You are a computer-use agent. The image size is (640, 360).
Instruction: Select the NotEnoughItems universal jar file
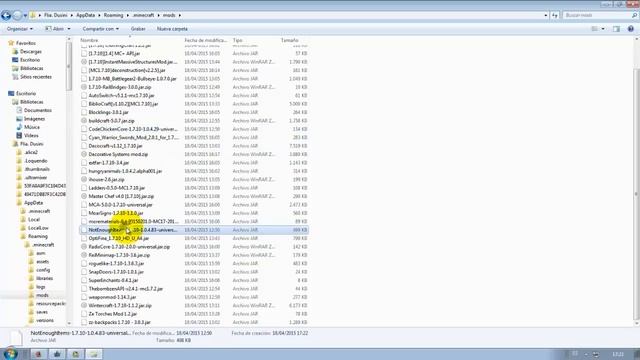point(194,230)
